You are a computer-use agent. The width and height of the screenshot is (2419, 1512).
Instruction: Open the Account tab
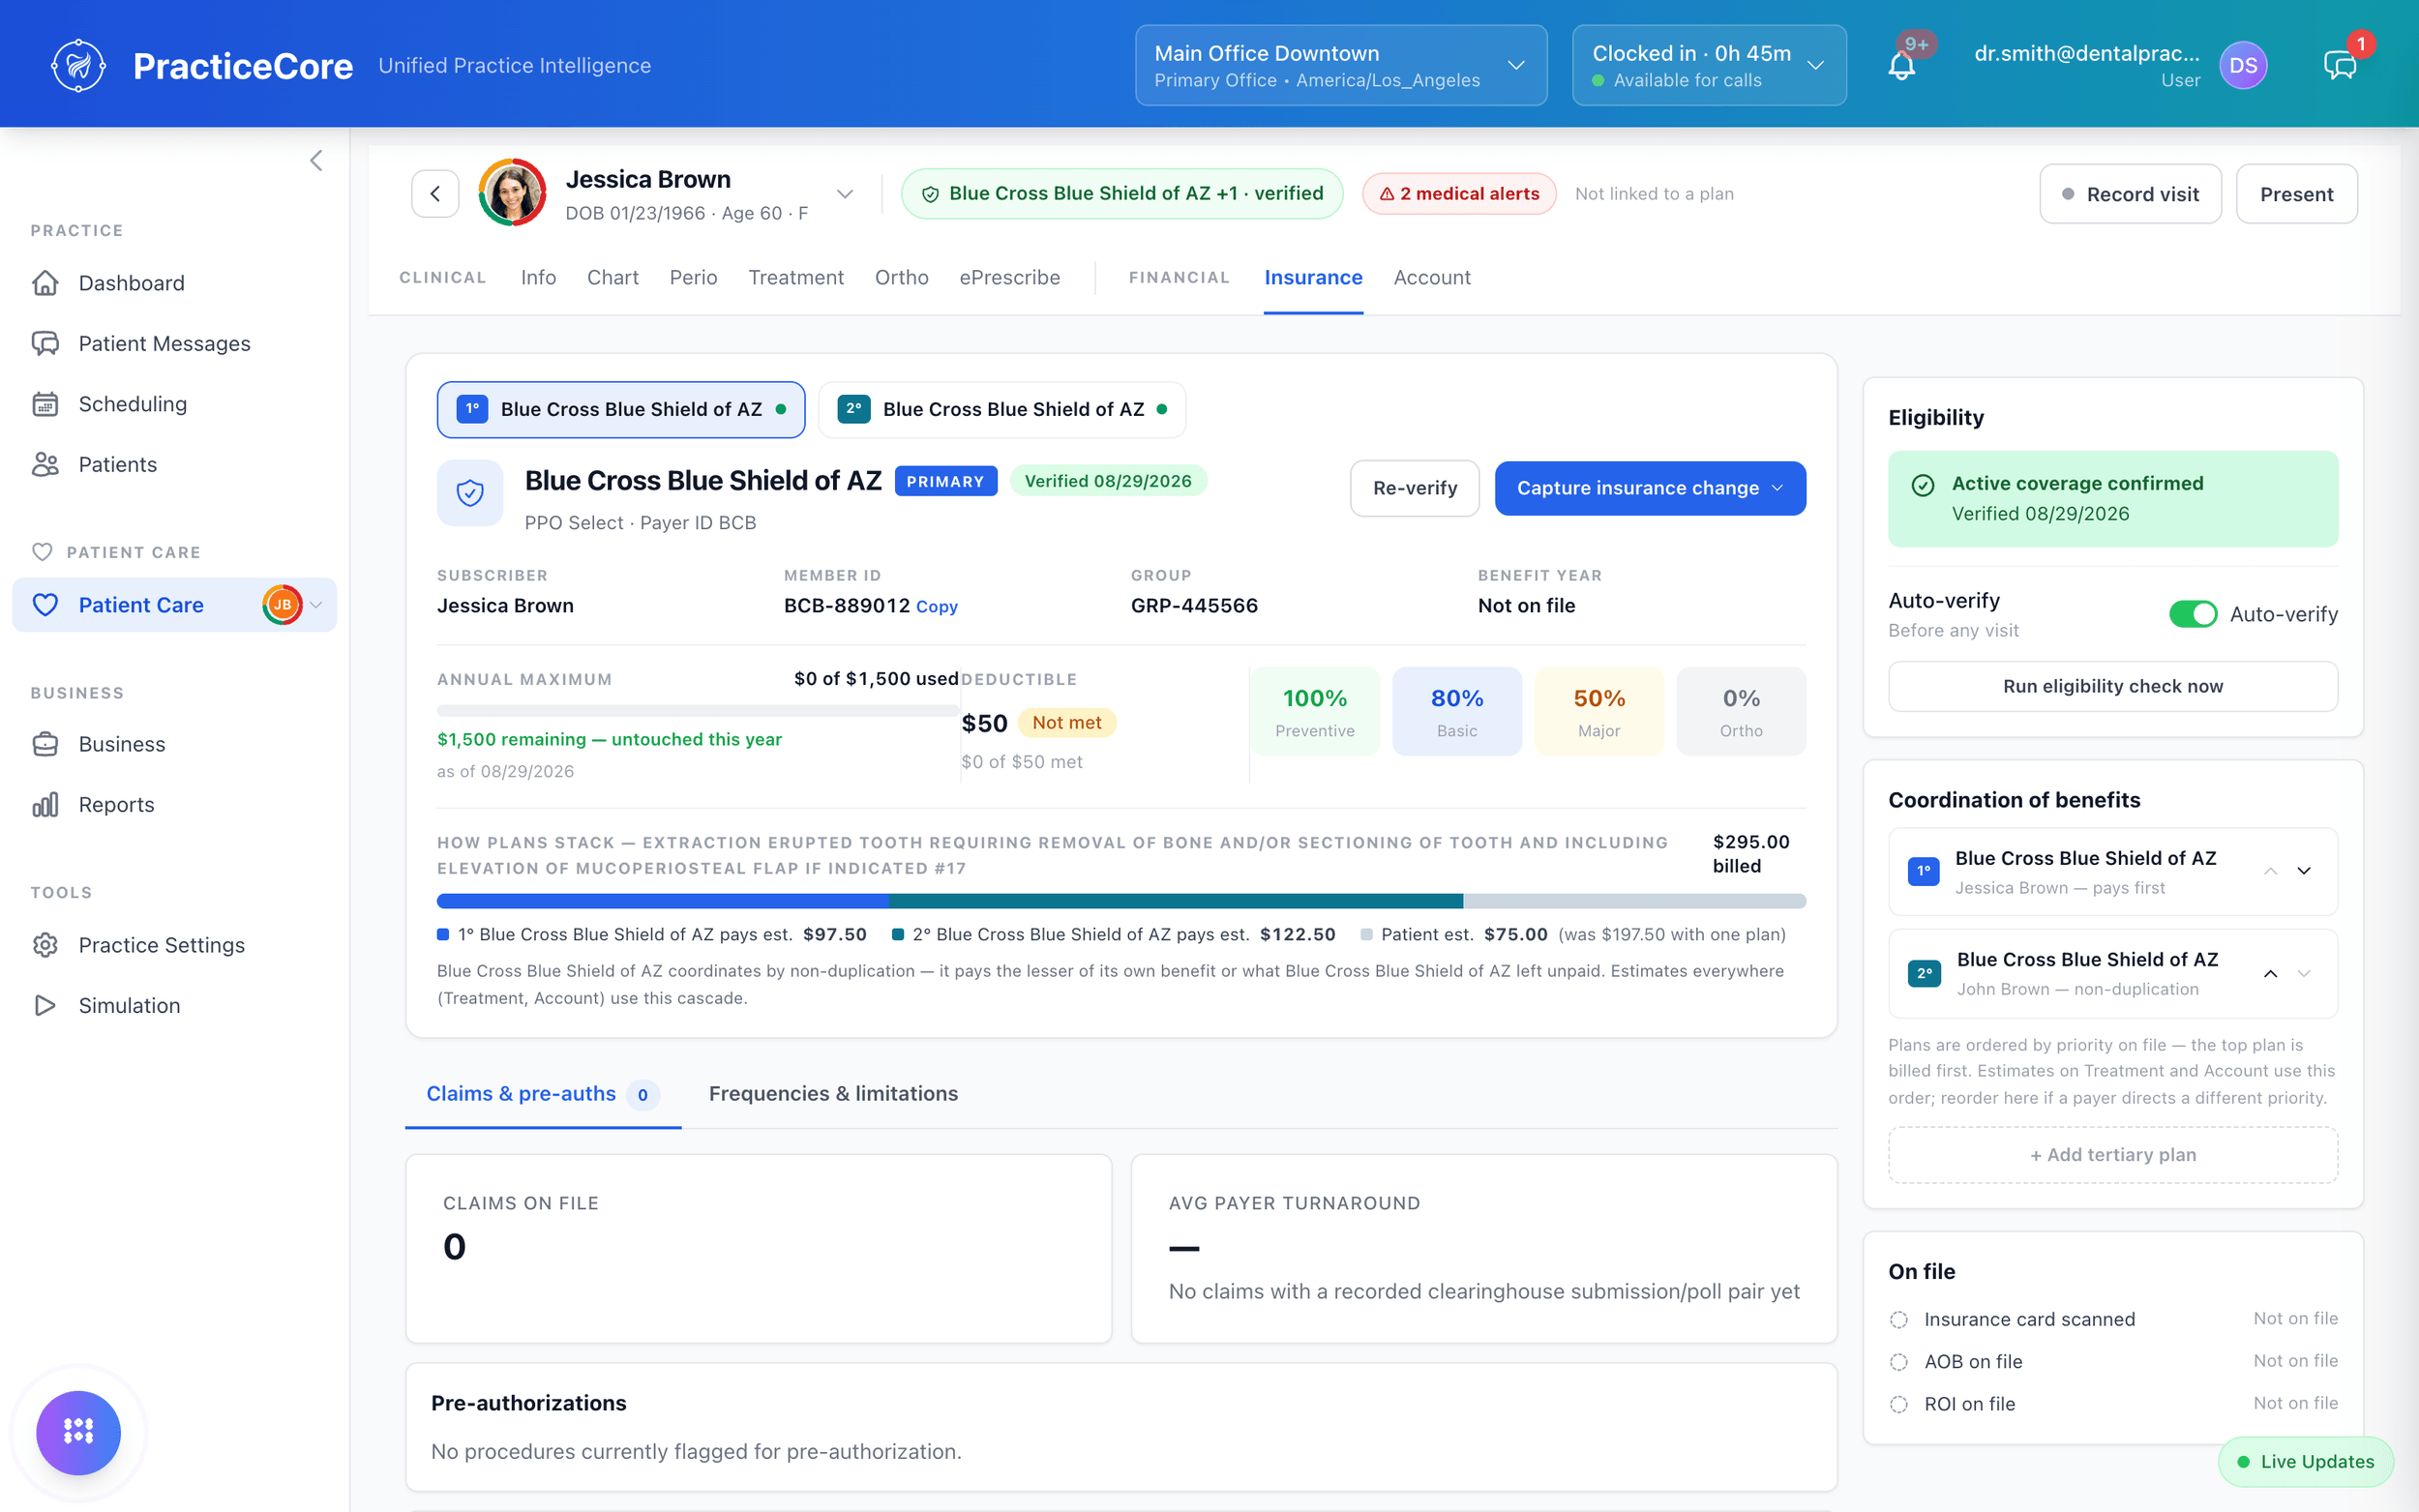point(1432,277)
